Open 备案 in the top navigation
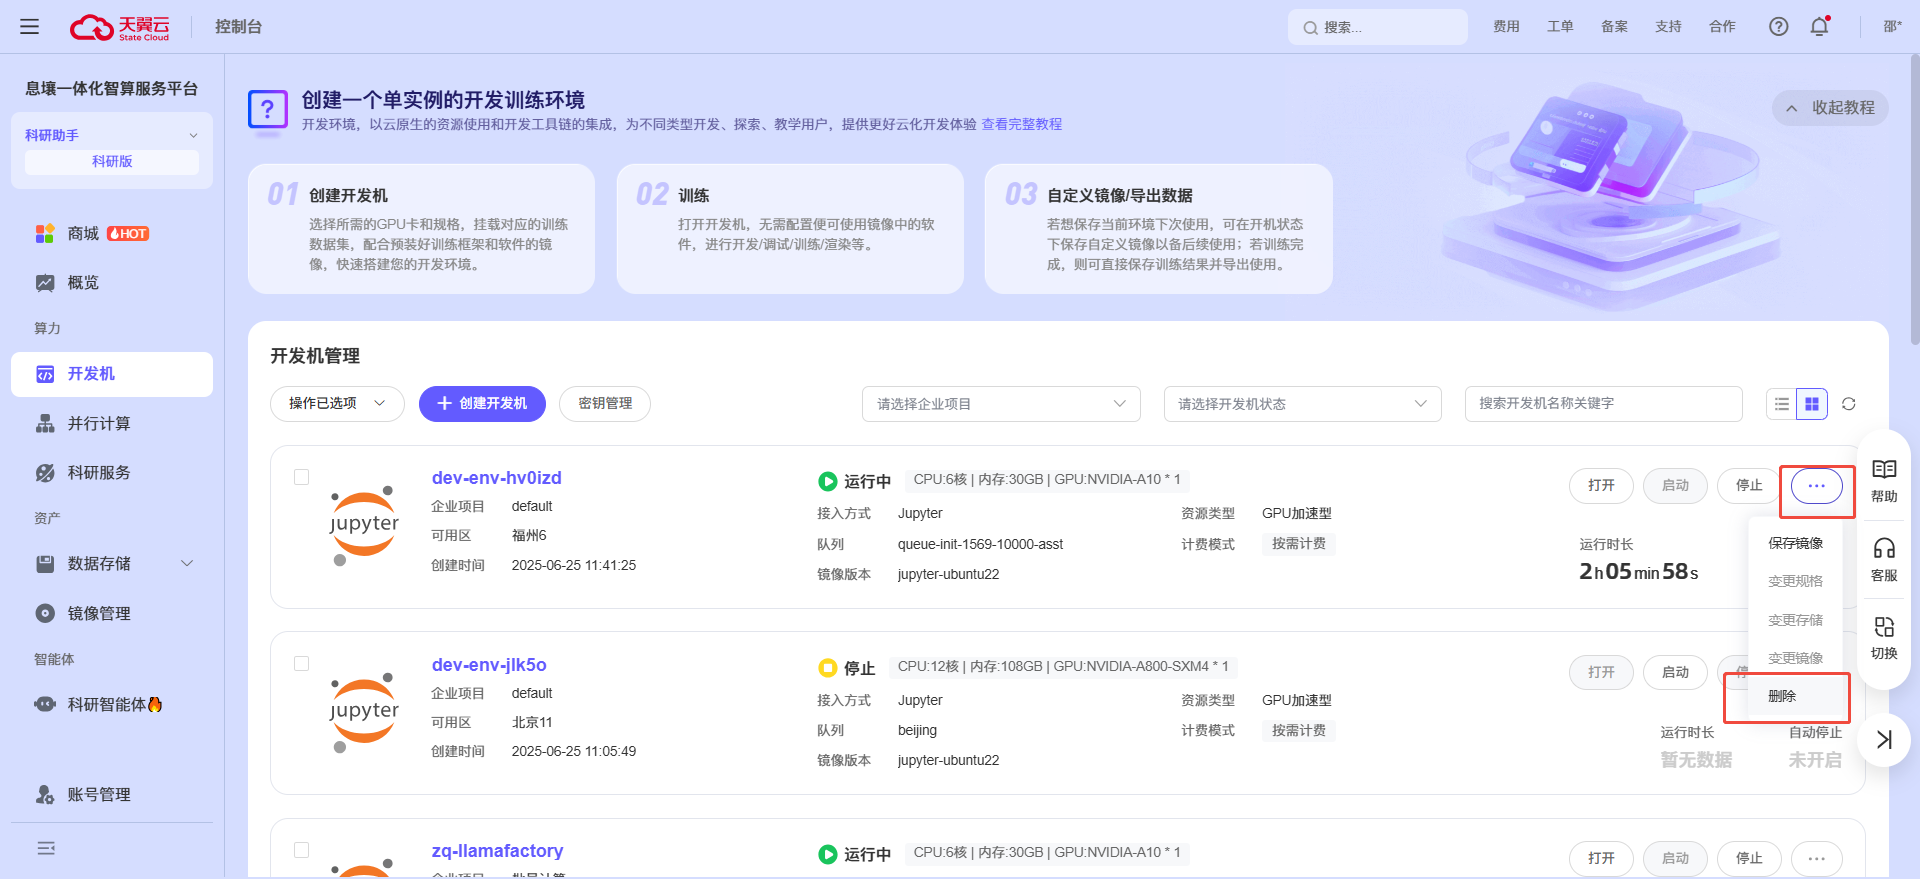Viewport: 1920px width, 879px height. [x=1614, y=27]
